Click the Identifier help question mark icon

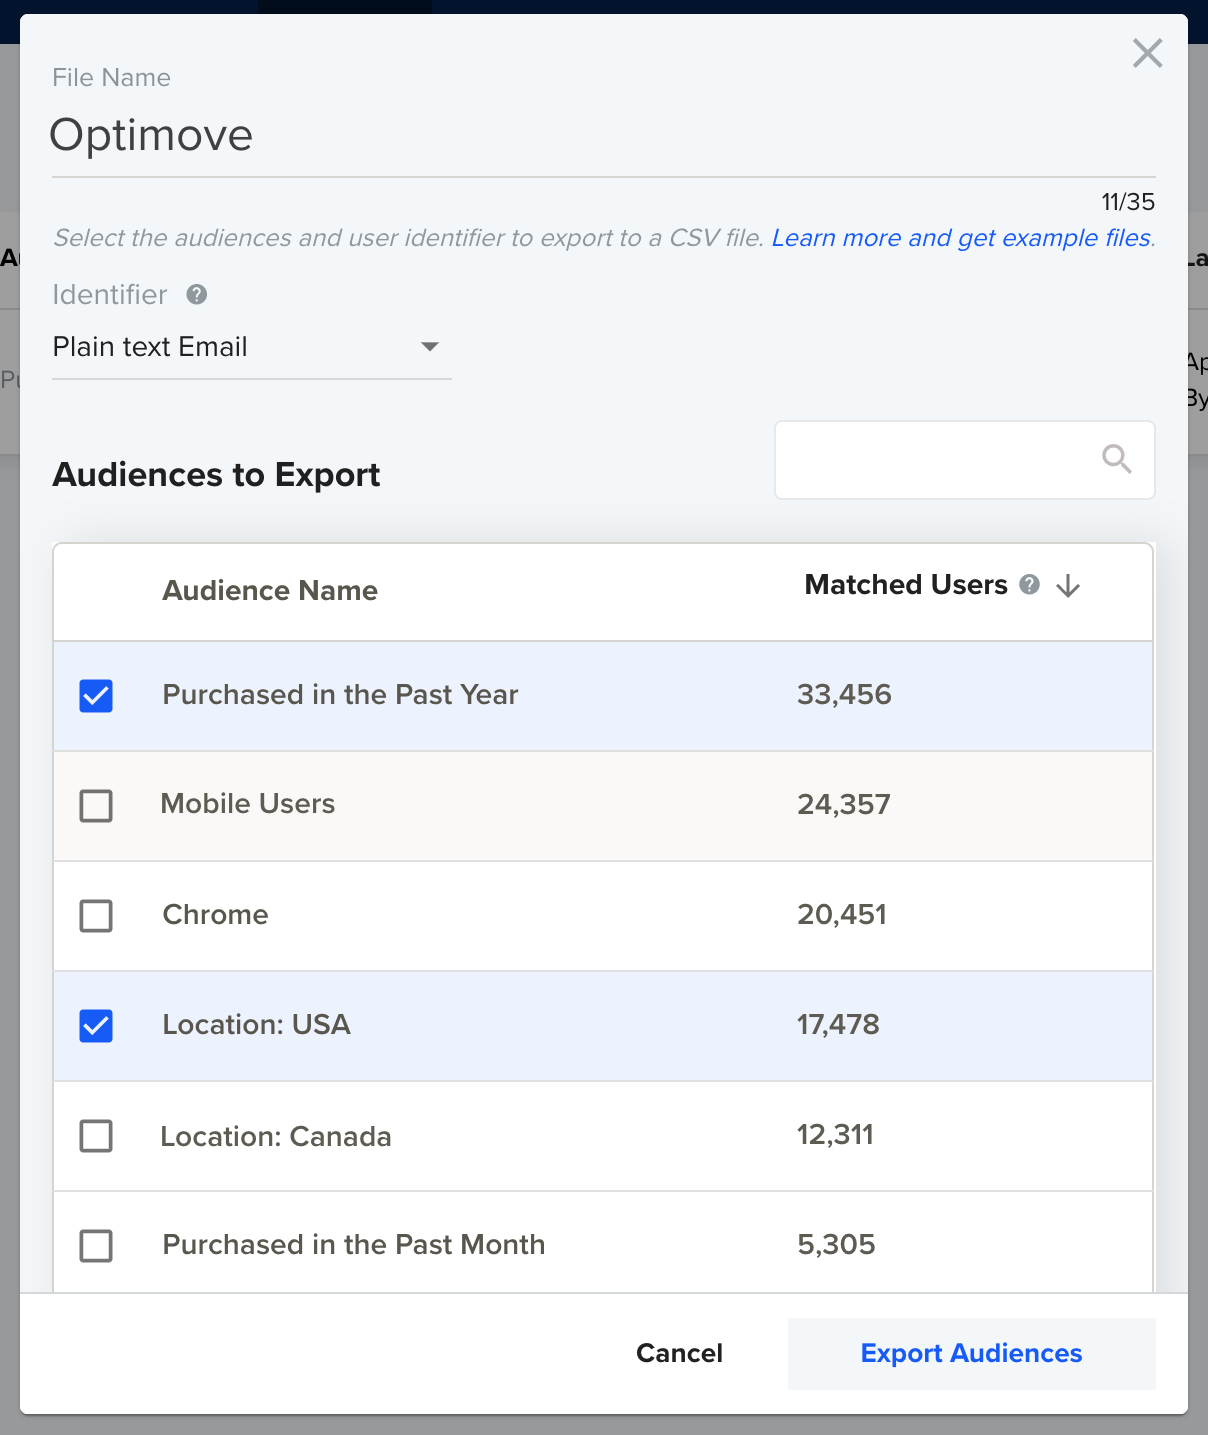[197, 294]
